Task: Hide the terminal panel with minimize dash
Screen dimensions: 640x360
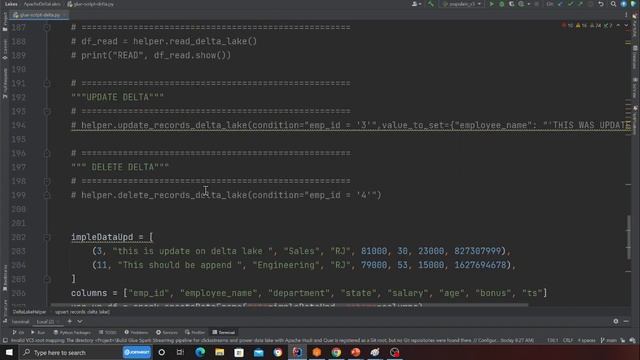Action: point(626,322)
